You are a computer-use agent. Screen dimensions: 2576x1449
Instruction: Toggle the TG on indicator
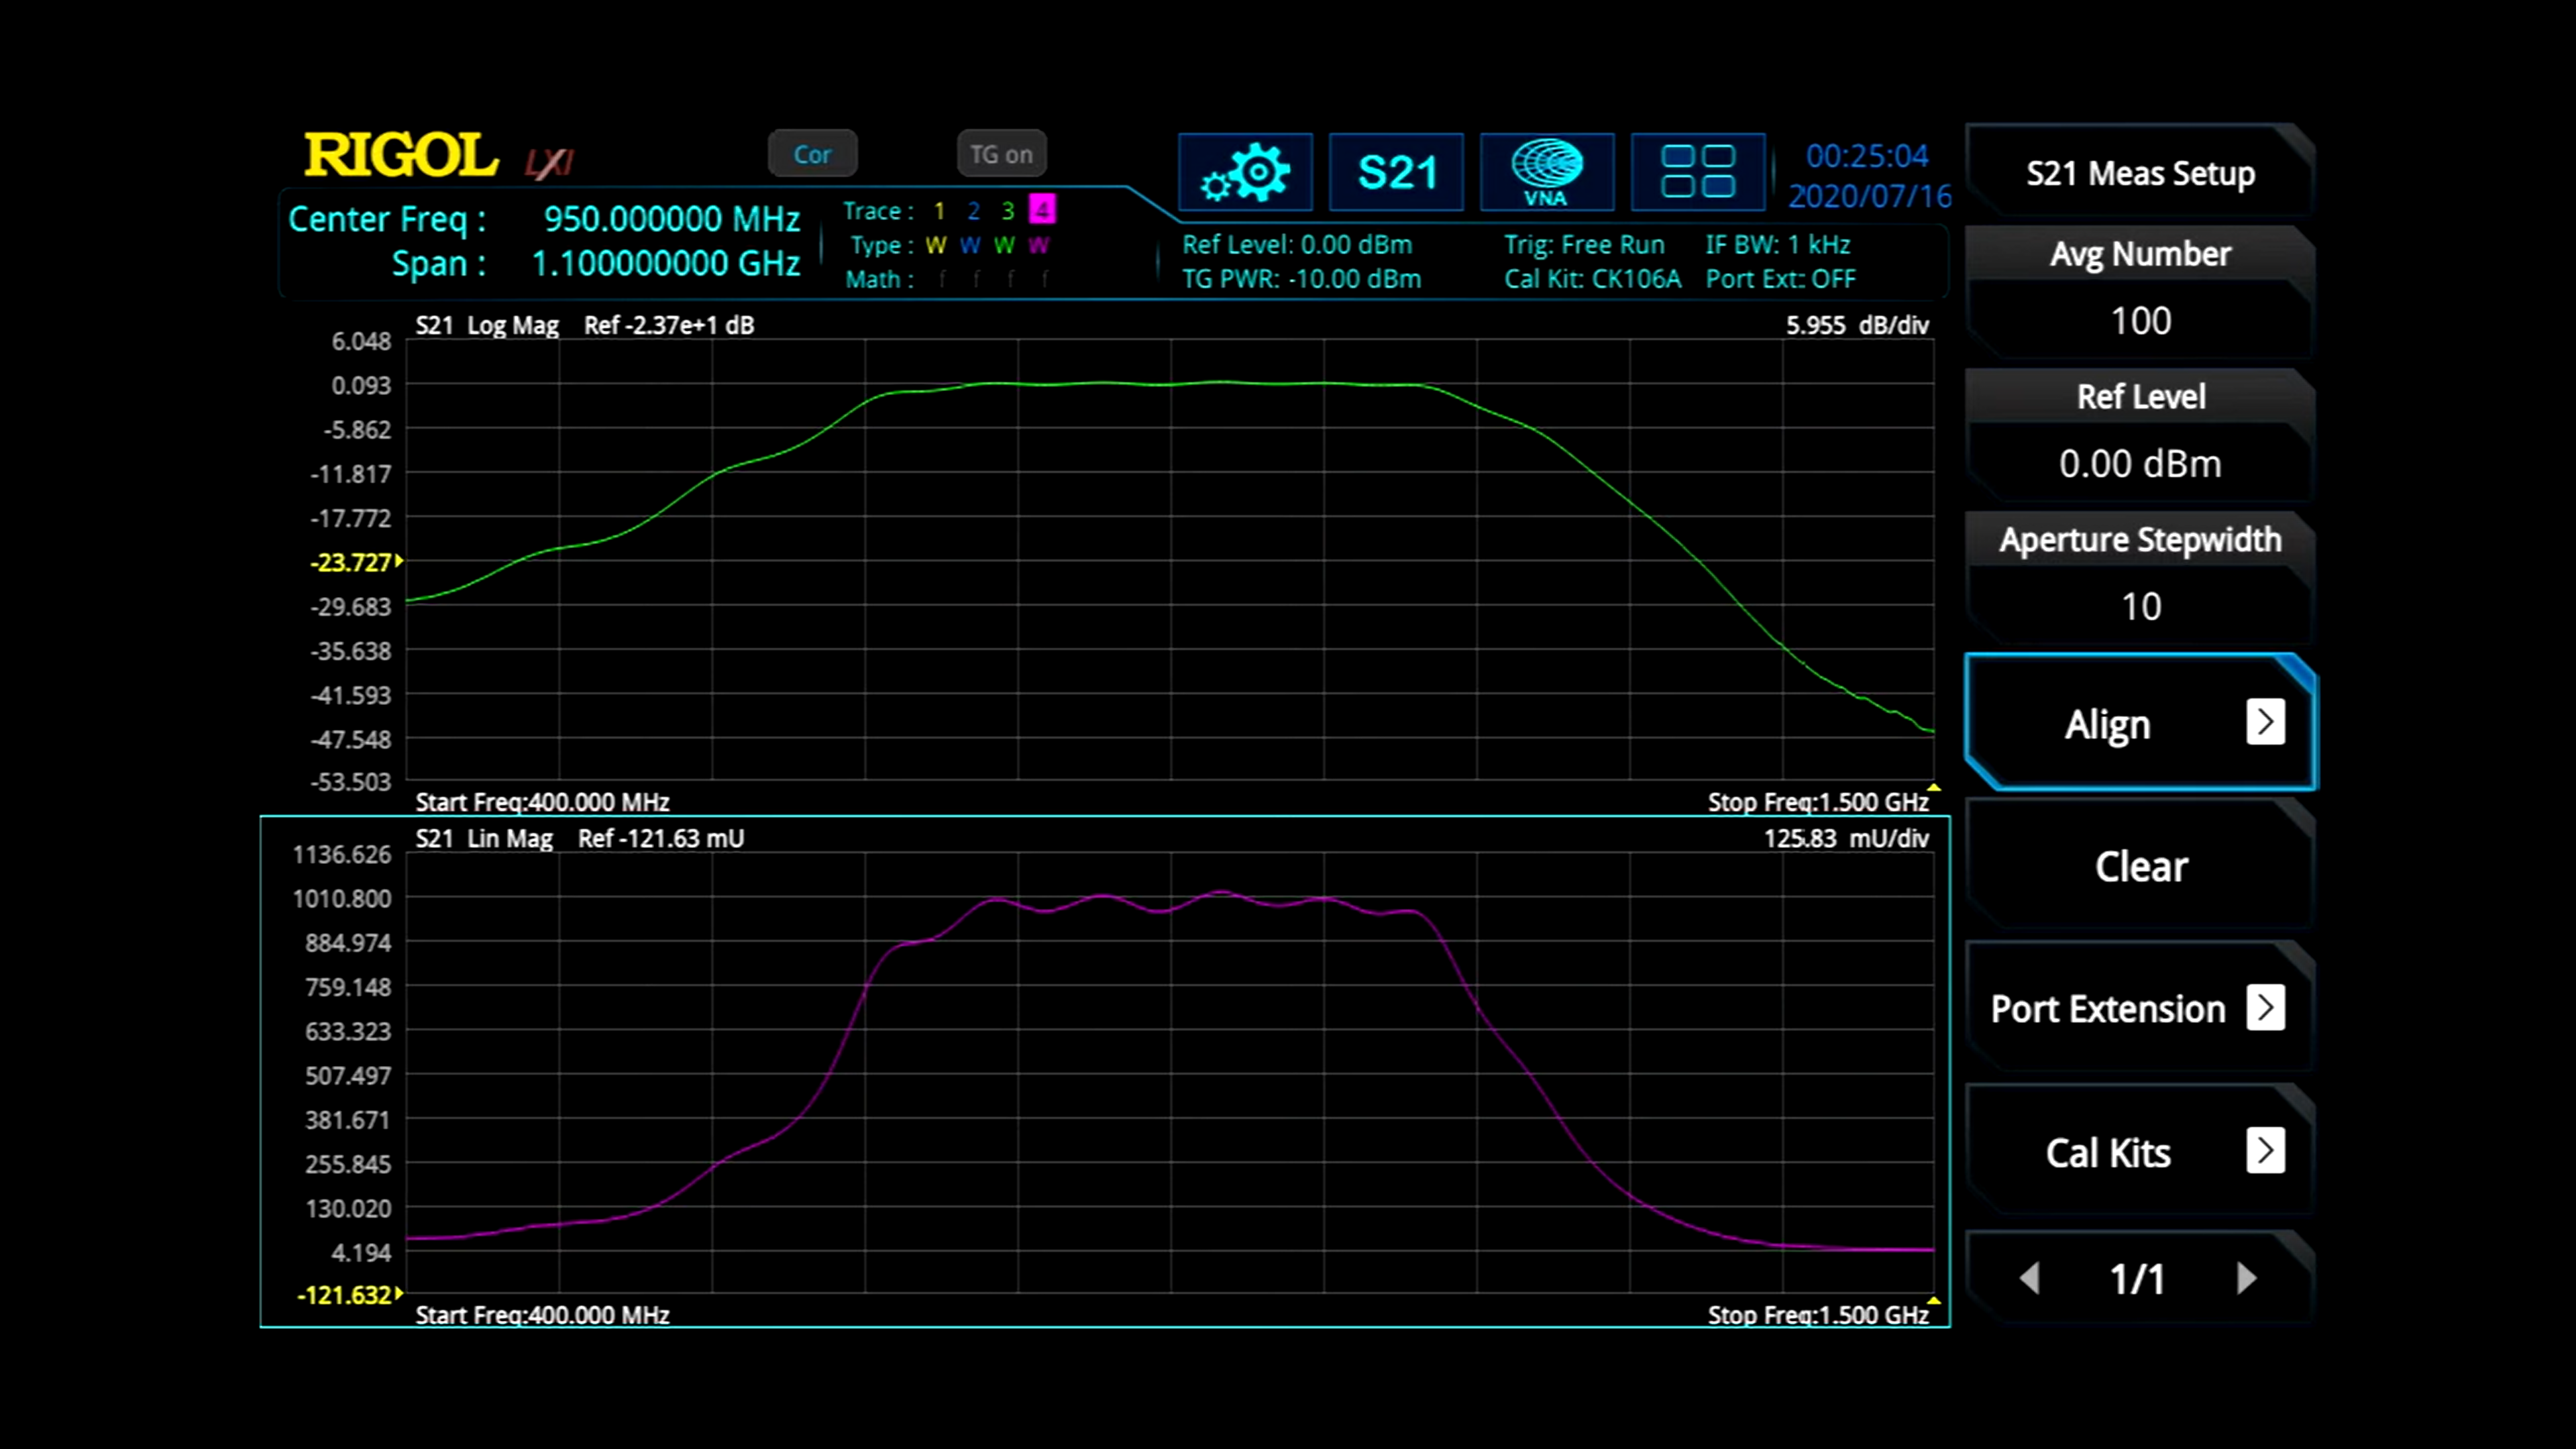pyautogui.click(x=1001, y=154)
